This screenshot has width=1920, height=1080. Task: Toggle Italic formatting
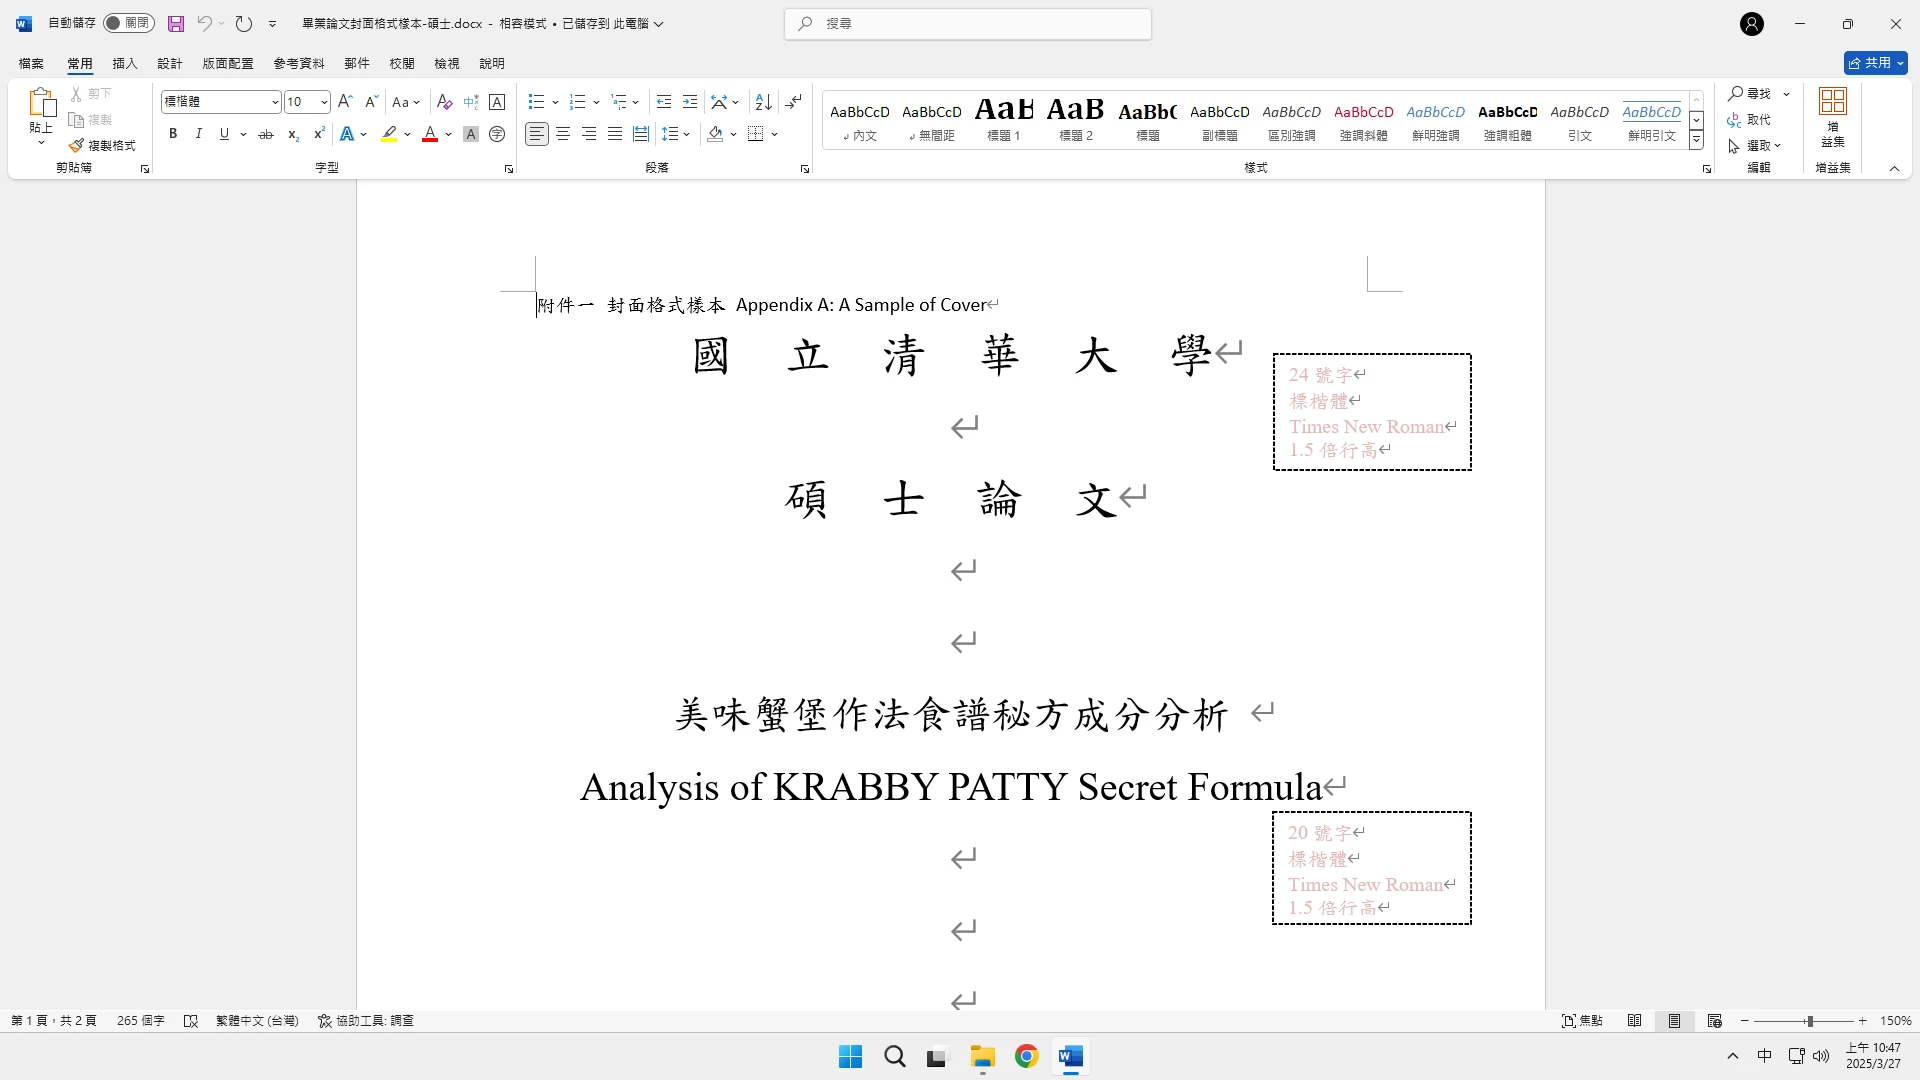pyautogui.click(x=198, y=134)
